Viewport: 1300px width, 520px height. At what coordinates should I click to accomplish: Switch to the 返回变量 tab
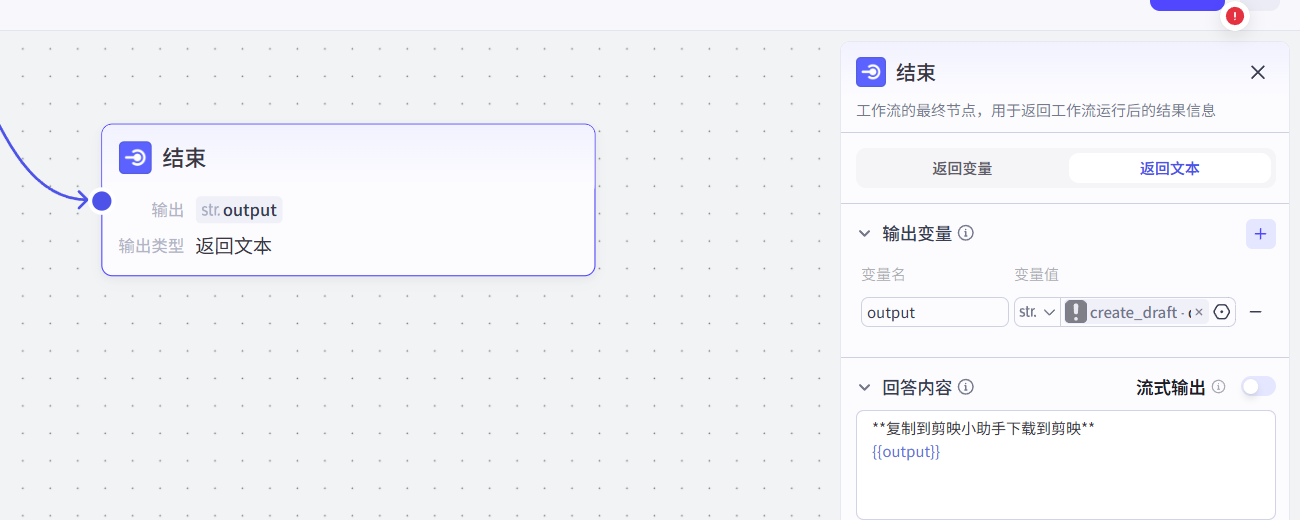coord(962,168)
